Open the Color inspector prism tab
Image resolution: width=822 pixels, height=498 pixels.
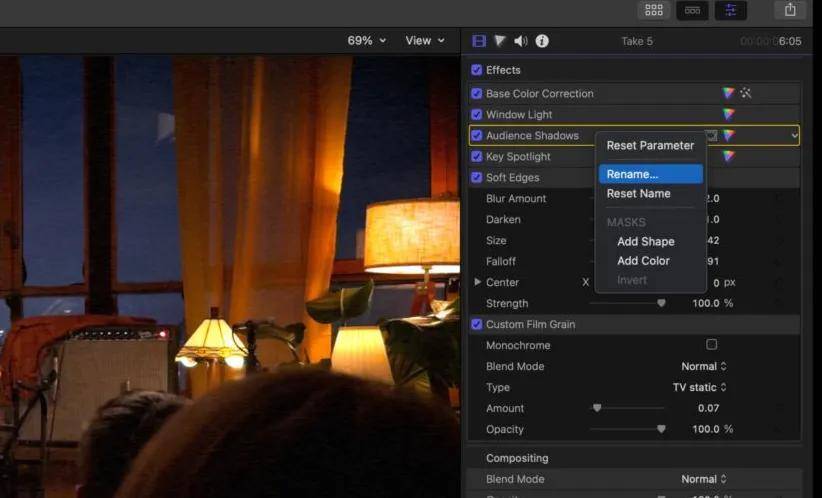click(500, 41)
